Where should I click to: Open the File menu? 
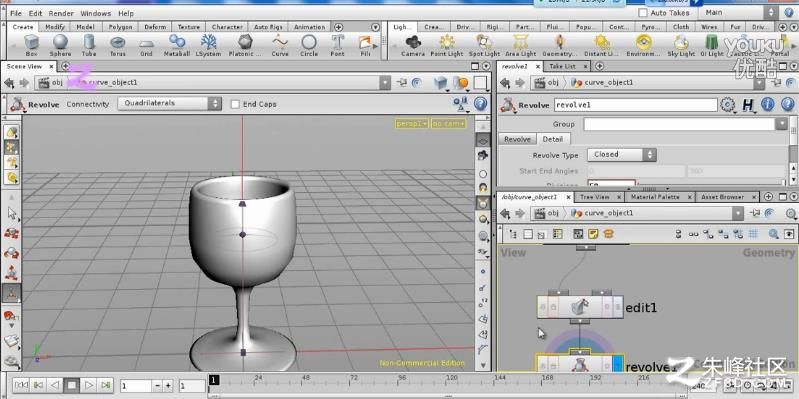pos(16,13)
